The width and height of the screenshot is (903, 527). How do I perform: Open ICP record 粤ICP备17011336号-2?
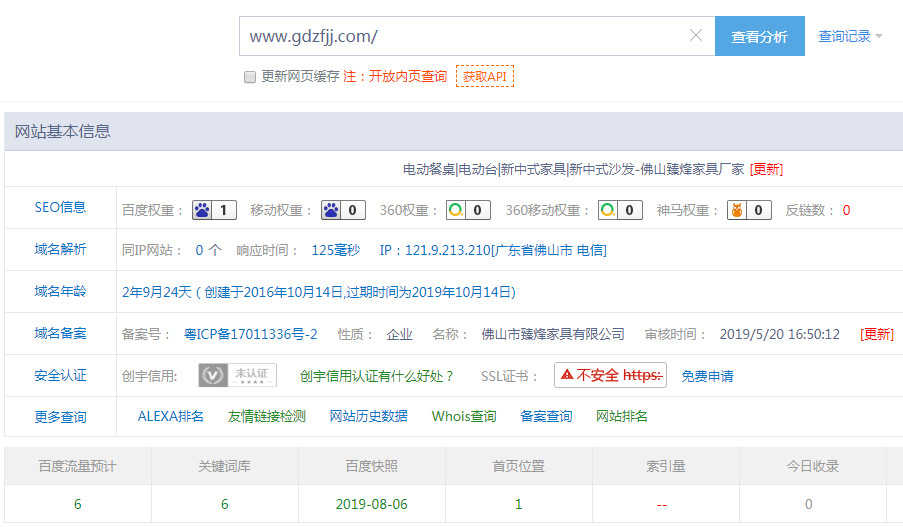click(x=251, y=334)
